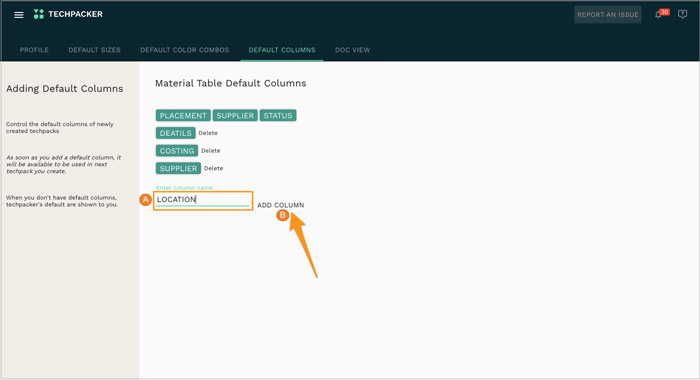Screen dimensions: 700x380
Task: Click the SUPPLIER tag with Delete link
Action: pos(178,168)
